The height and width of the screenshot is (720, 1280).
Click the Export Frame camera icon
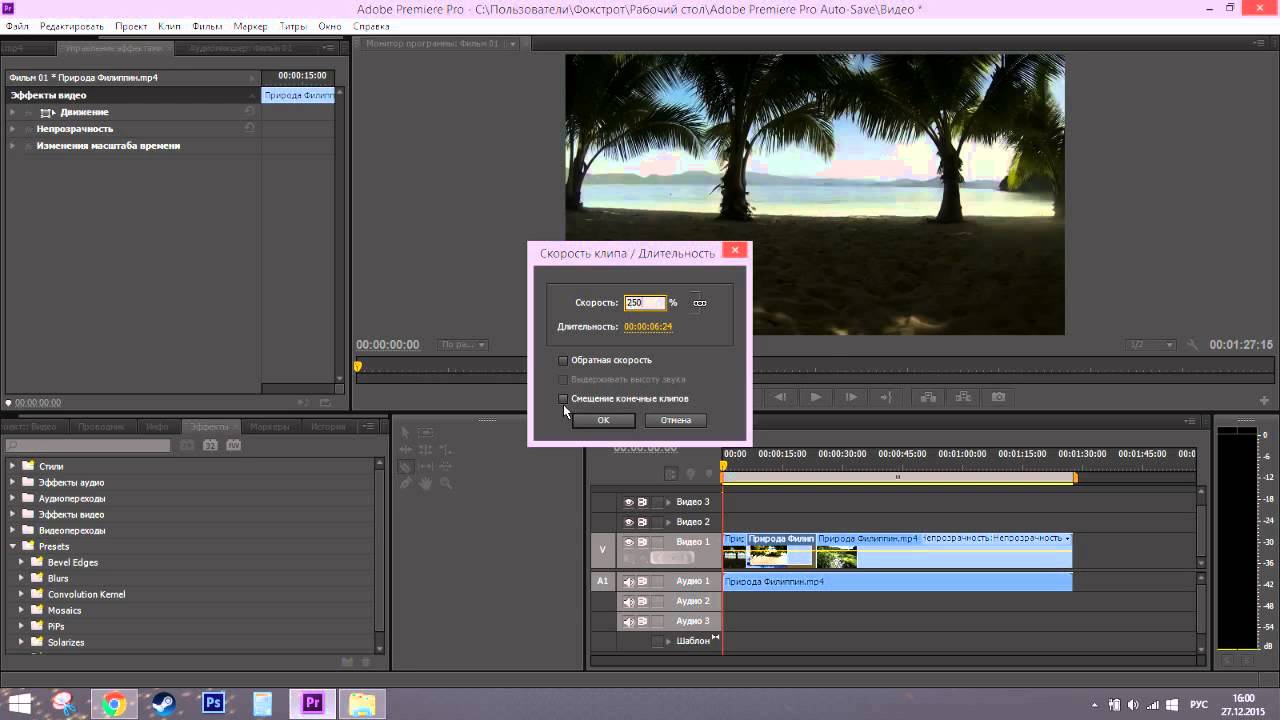coord(998,397)
